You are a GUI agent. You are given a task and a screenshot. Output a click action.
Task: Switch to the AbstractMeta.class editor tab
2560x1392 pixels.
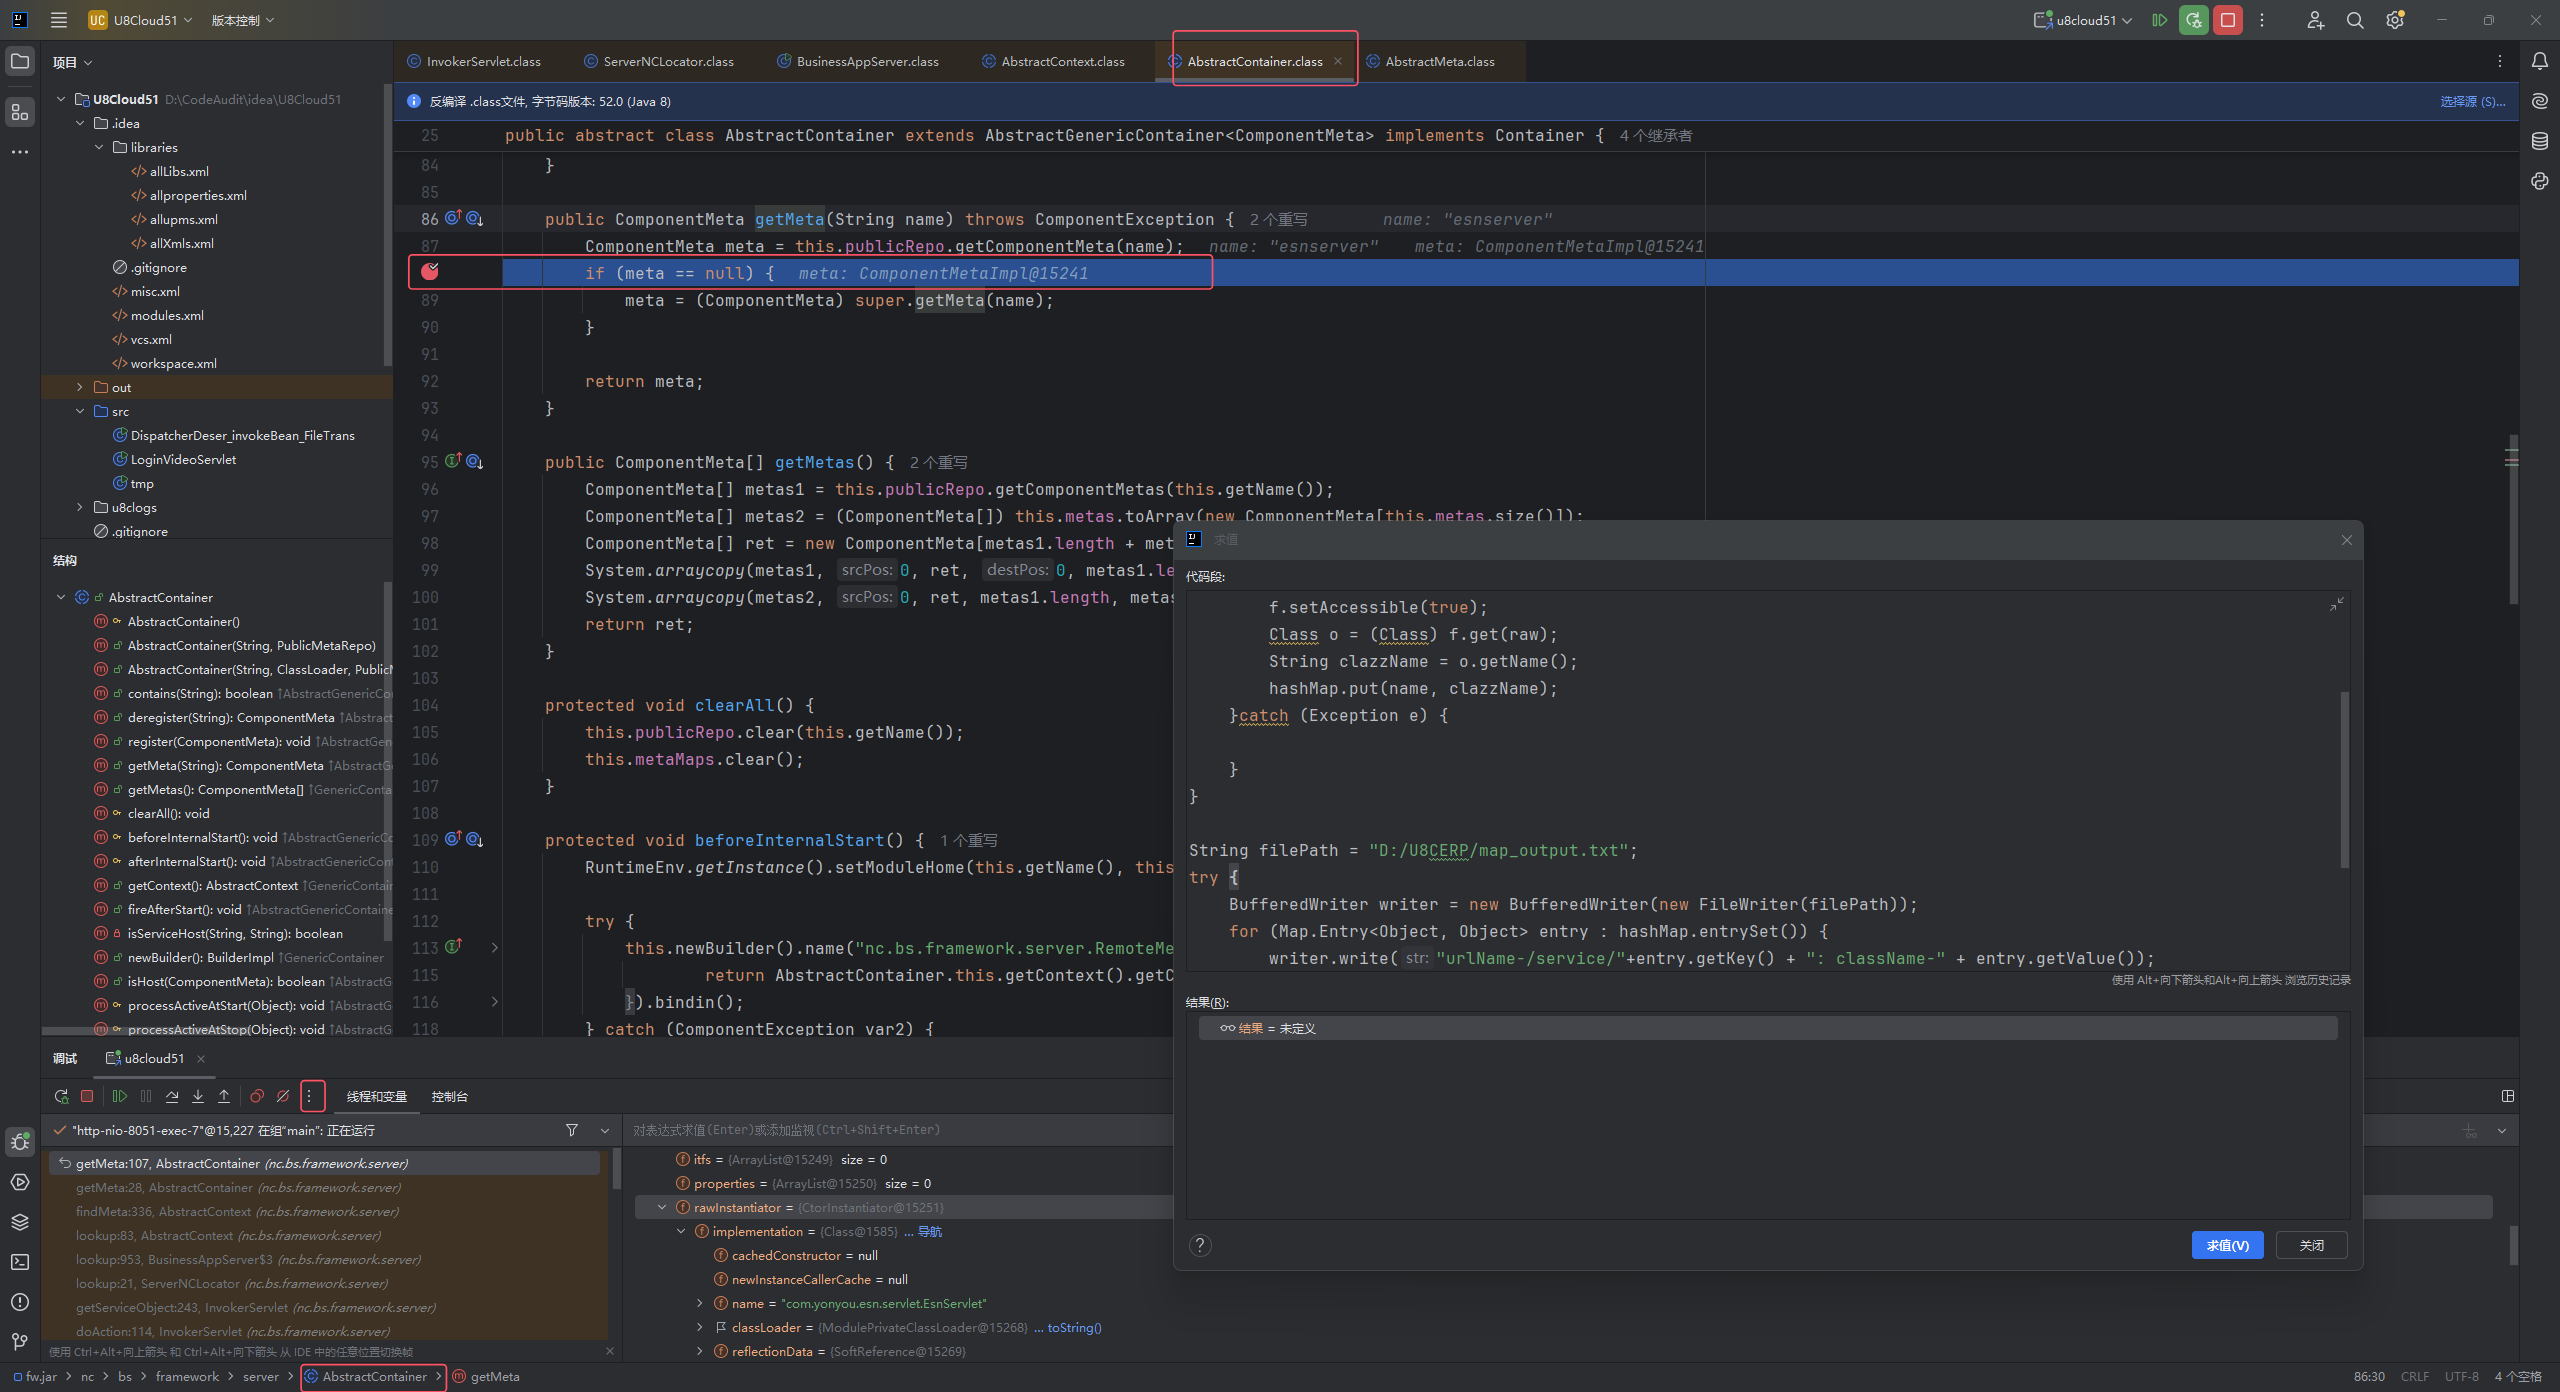coord(1439,61)
